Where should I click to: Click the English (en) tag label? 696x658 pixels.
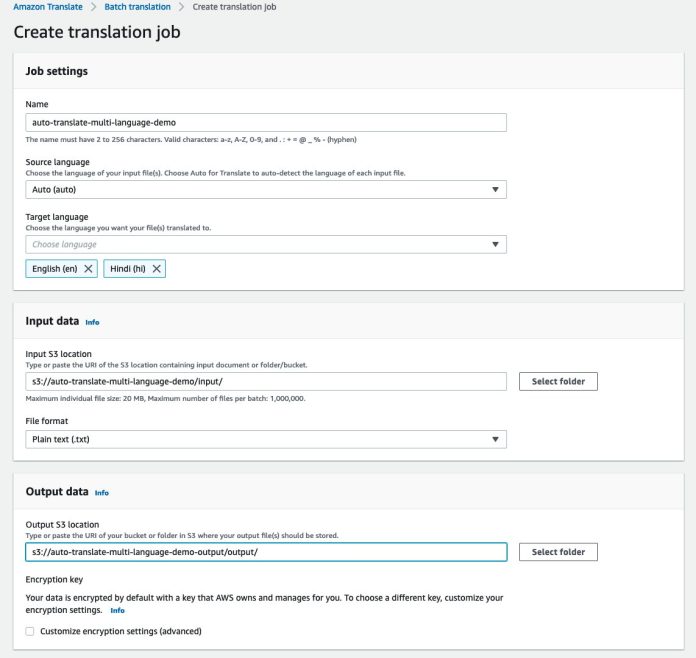[55, 269]
